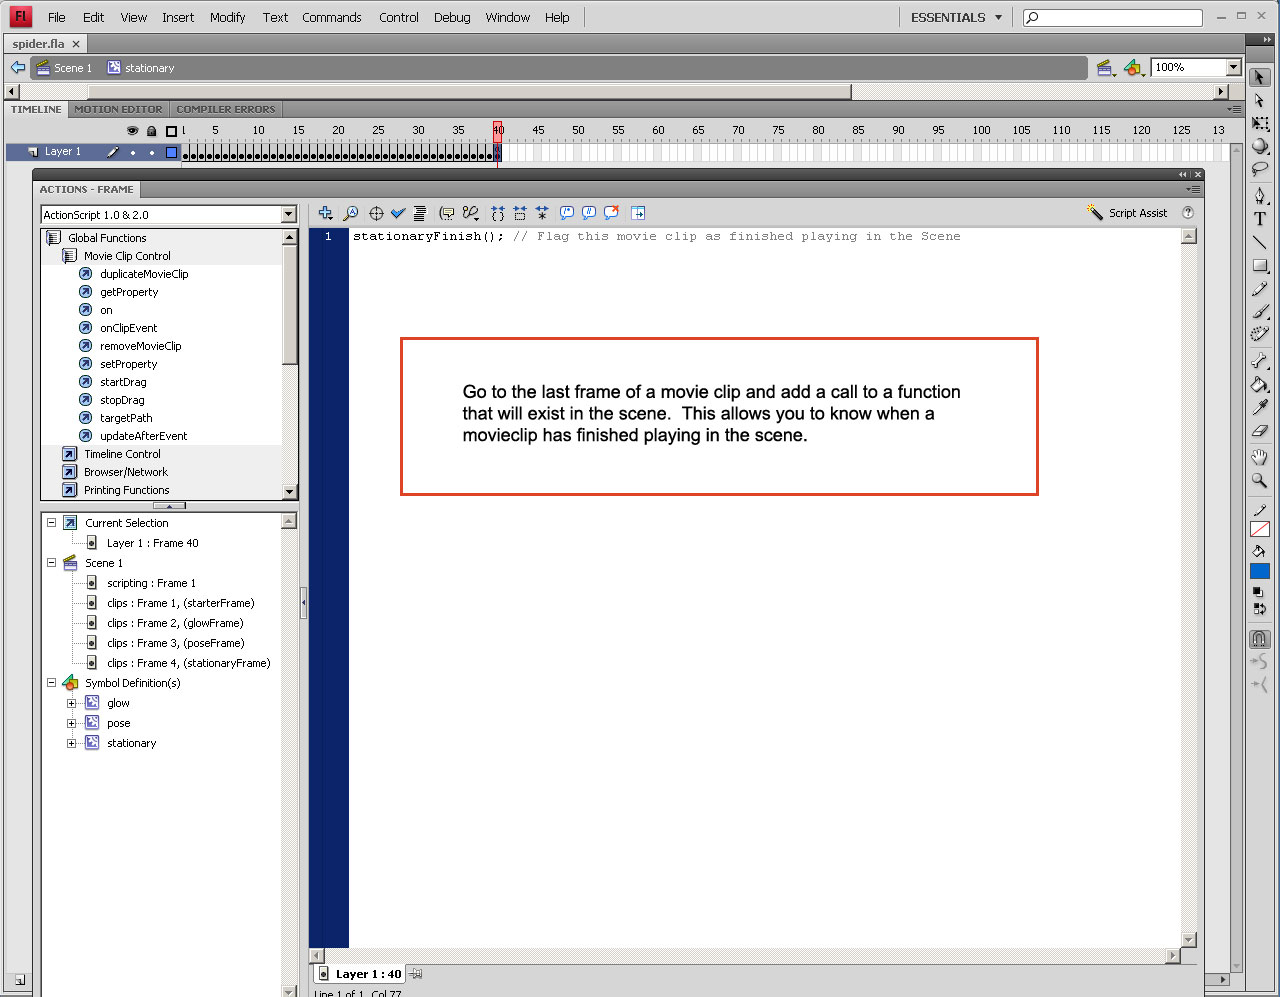This screenshot has width=1280, height=997.
Task: Collapse Scene 1 tree node
Action: (x=51, y=563)
